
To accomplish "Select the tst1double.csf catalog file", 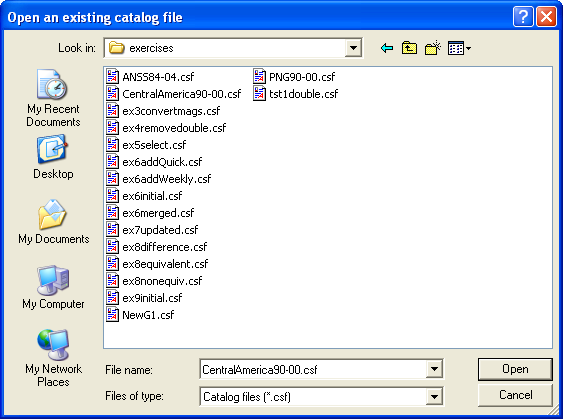I will click(296, 94).
